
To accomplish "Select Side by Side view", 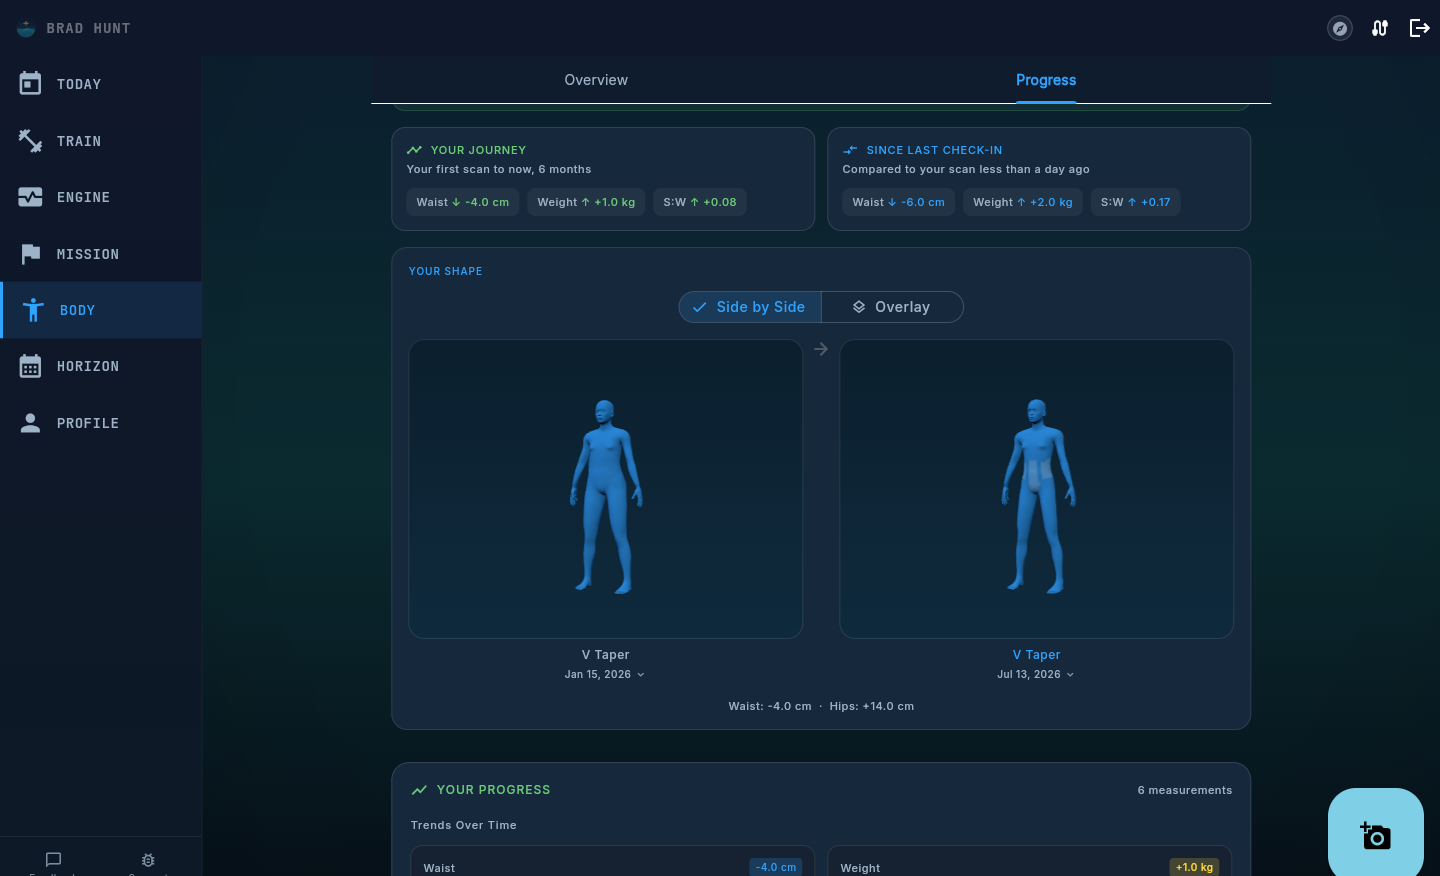I will pyautogui.click(x=750, y=307).
